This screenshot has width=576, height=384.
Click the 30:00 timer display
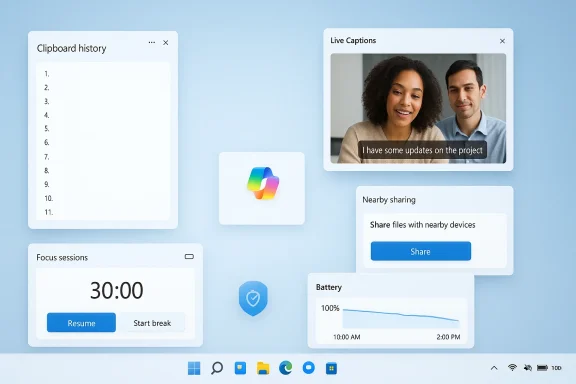point(116,290)
